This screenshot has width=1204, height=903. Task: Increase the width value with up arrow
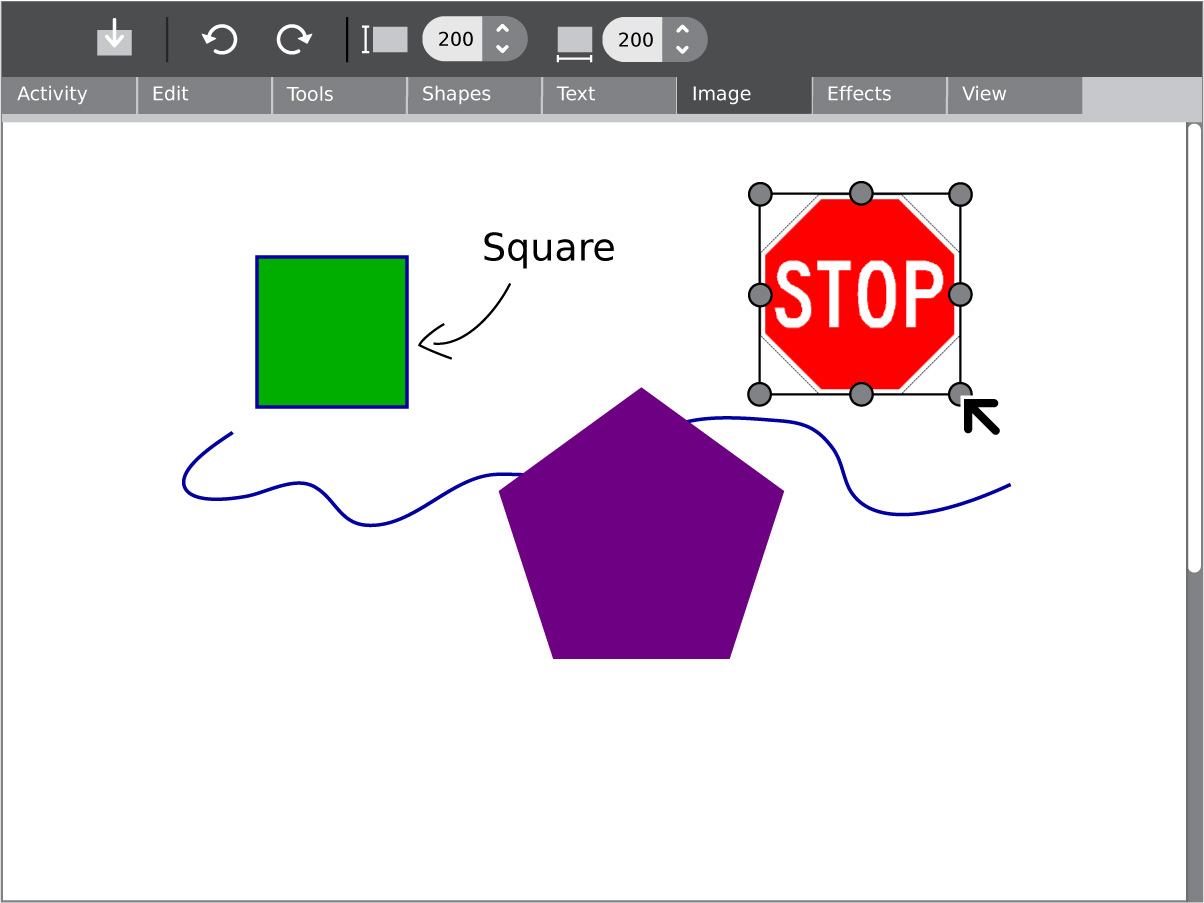point(682,30)
